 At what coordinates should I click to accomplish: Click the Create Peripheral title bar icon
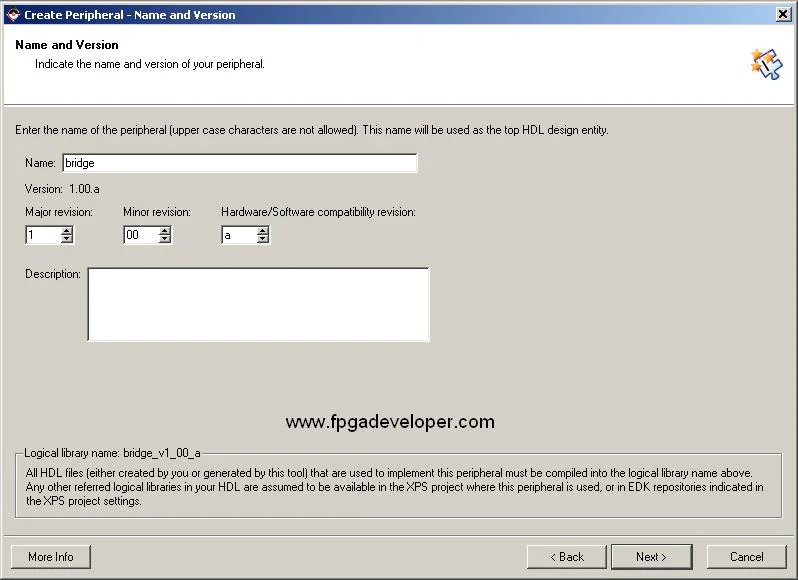[x=13, y=14]
